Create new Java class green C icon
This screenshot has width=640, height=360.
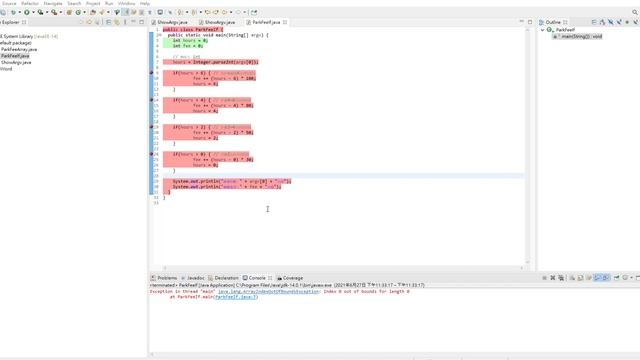78,12
